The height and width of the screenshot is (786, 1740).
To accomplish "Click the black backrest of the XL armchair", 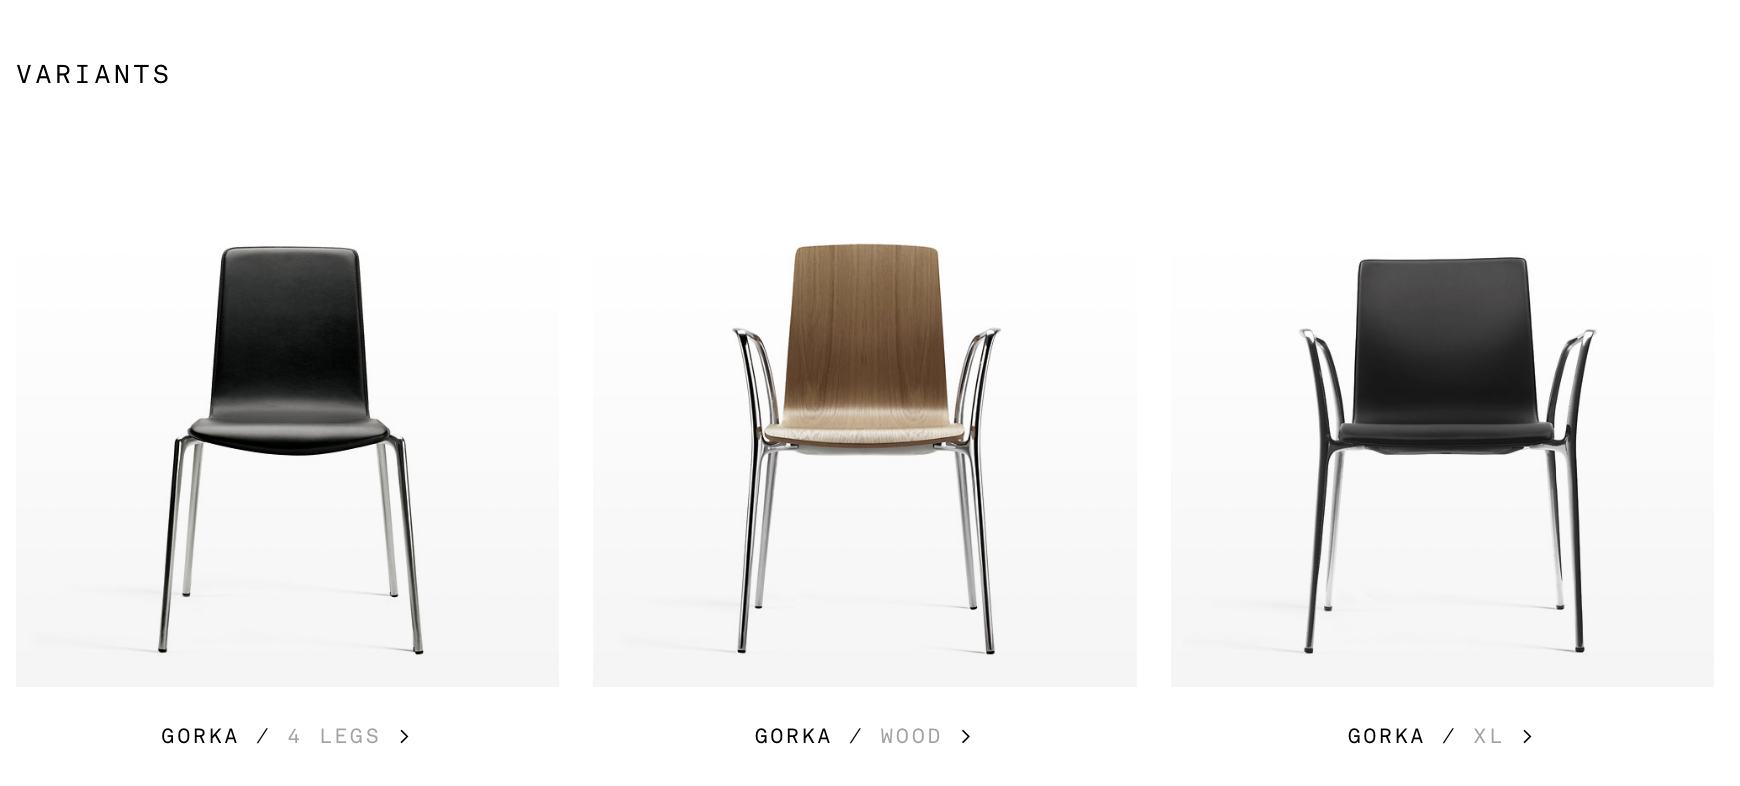I will [1442, 340].
